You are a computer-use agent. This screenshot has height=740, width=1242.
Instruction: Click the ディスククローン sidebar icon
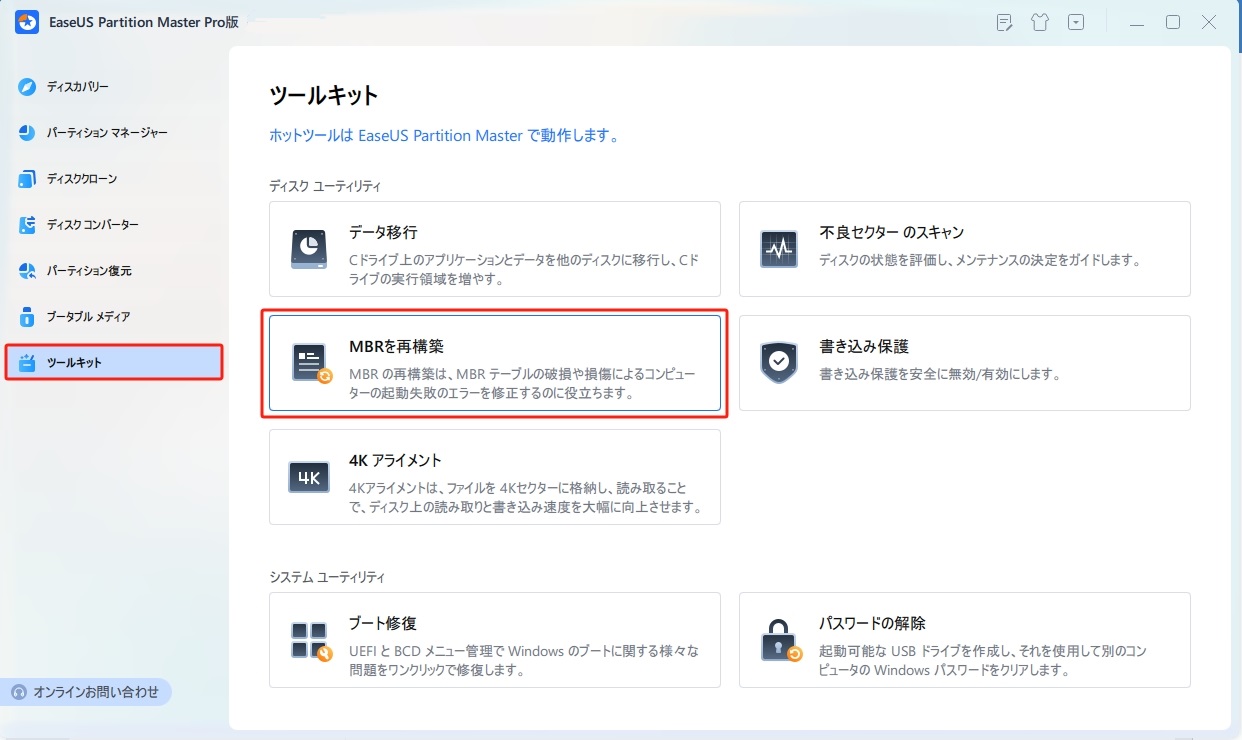[28, 179]
